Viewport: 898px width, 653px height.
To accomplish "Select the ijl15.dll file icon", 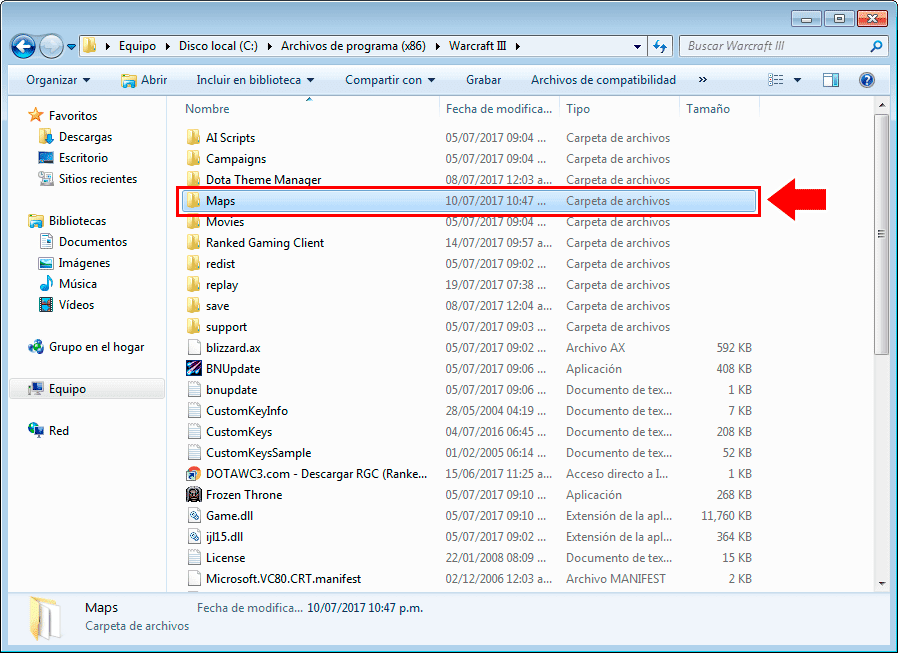I will tap(194, 537).
